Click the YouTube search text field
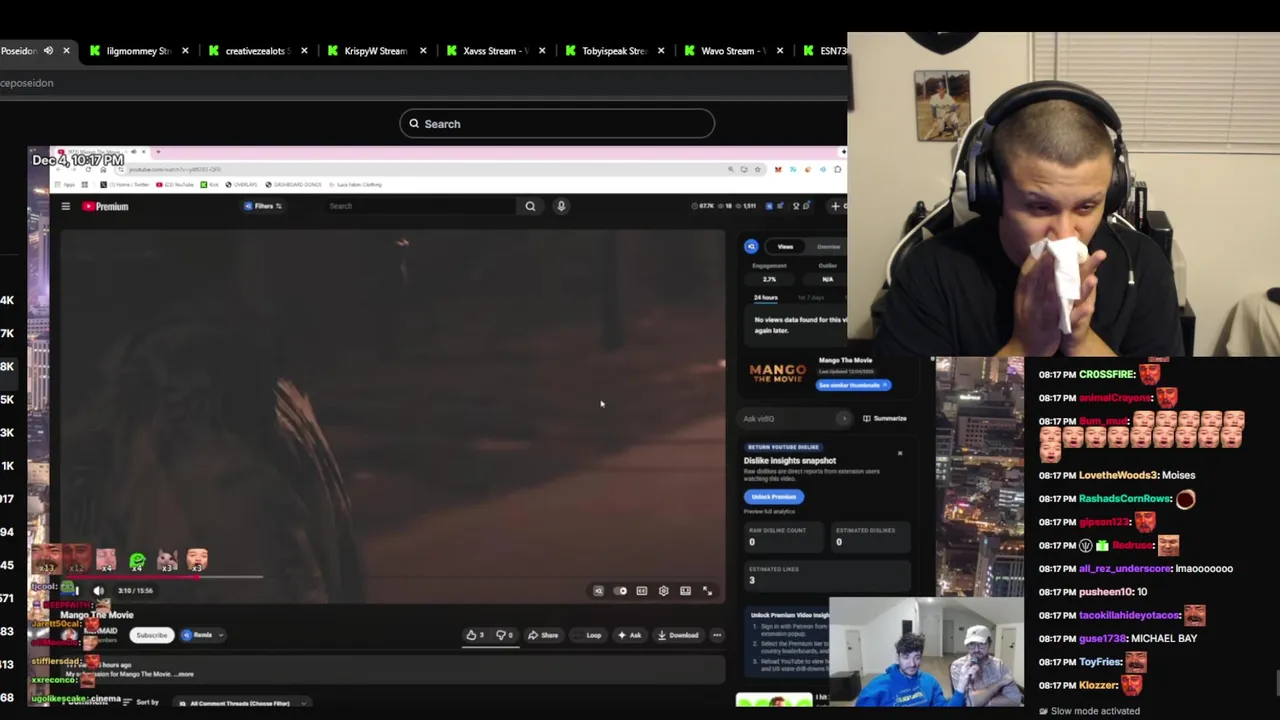 (420, 206)
